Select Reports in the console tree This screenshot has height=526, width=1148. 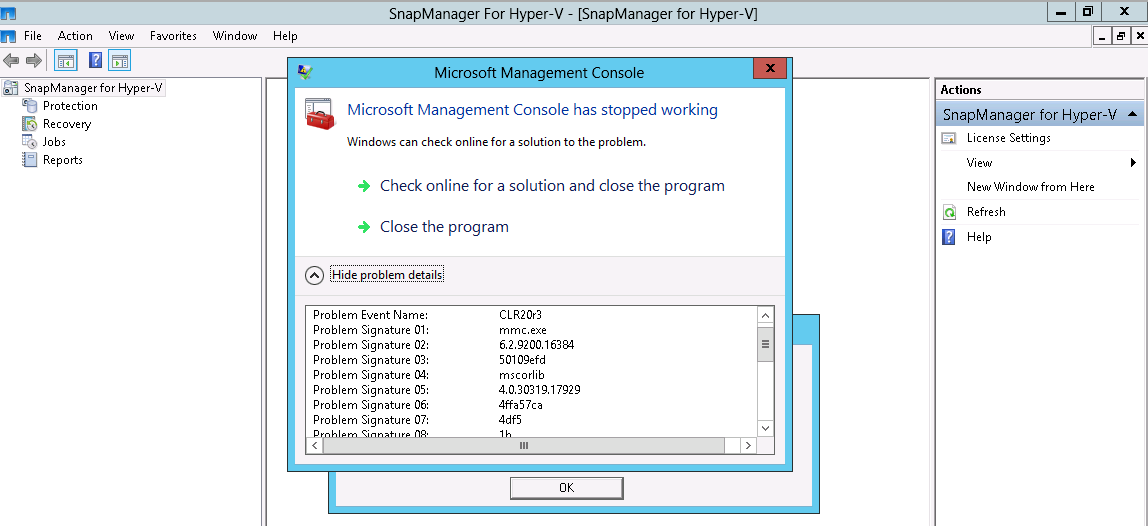click(62, 160)
